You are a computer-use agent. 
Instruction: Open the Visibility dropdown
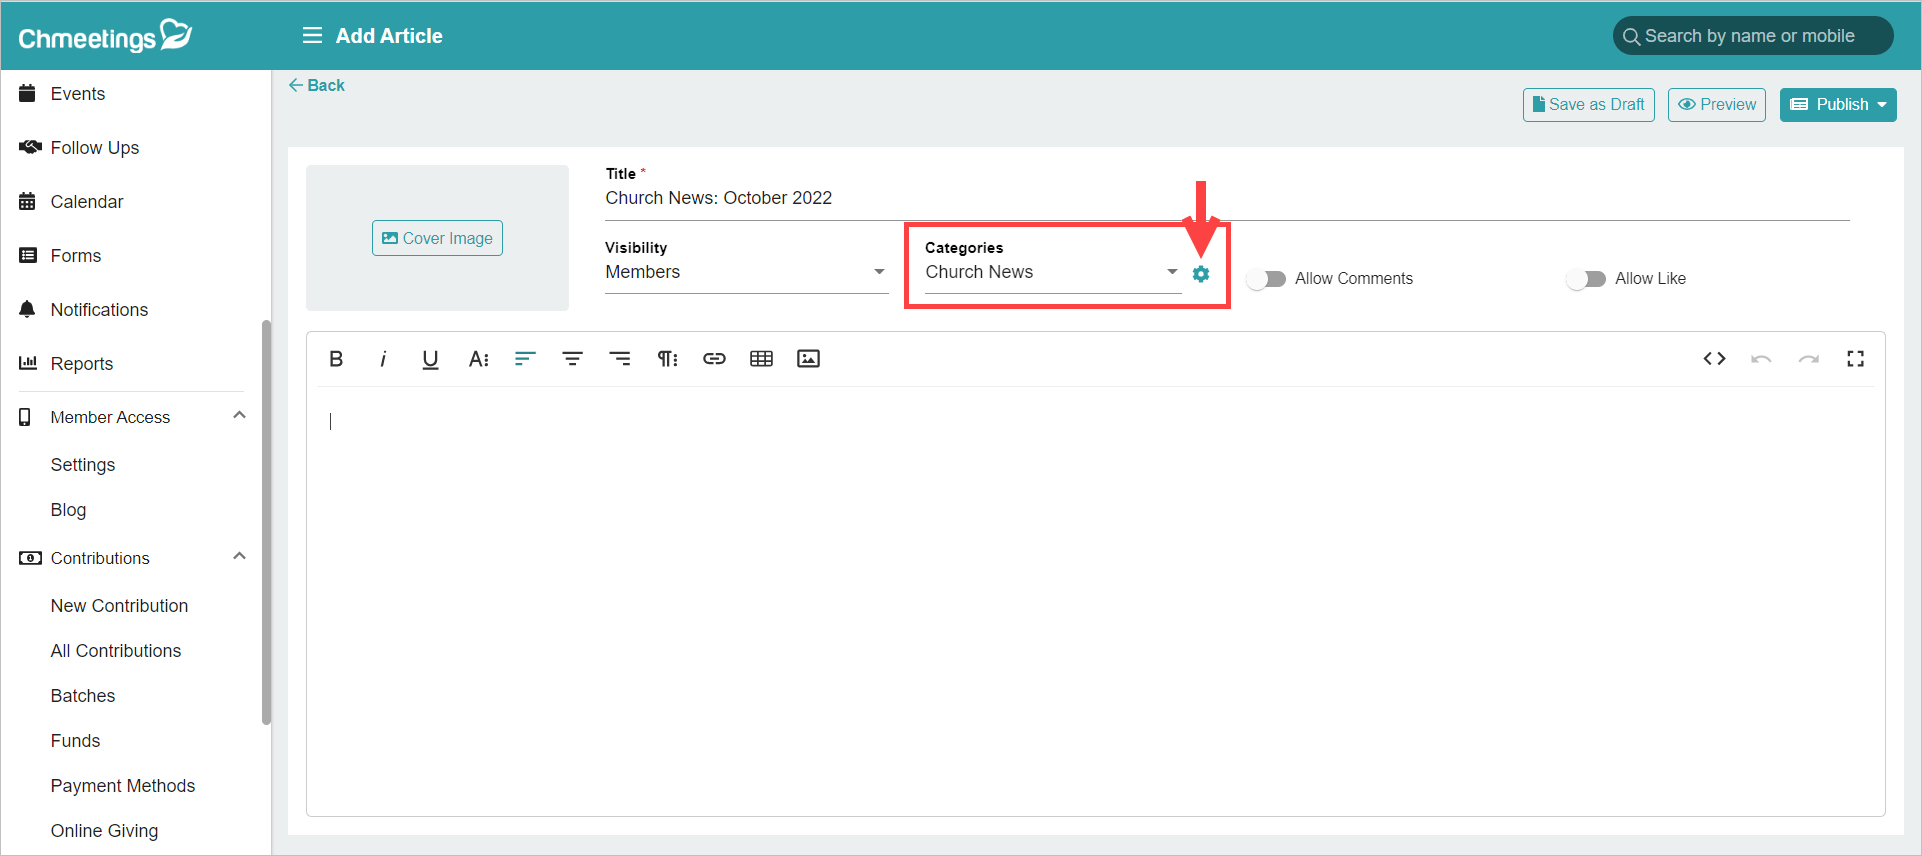(746, 272)
